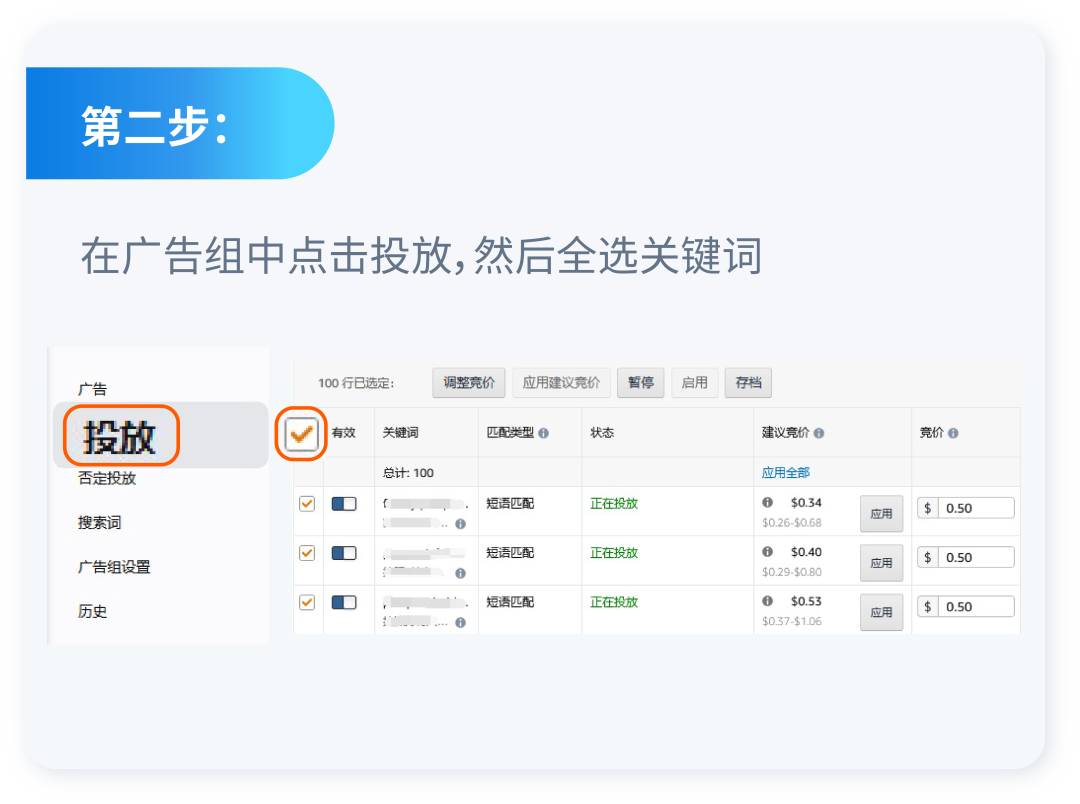Click keyword info icon in third row

tap(461, 623)
